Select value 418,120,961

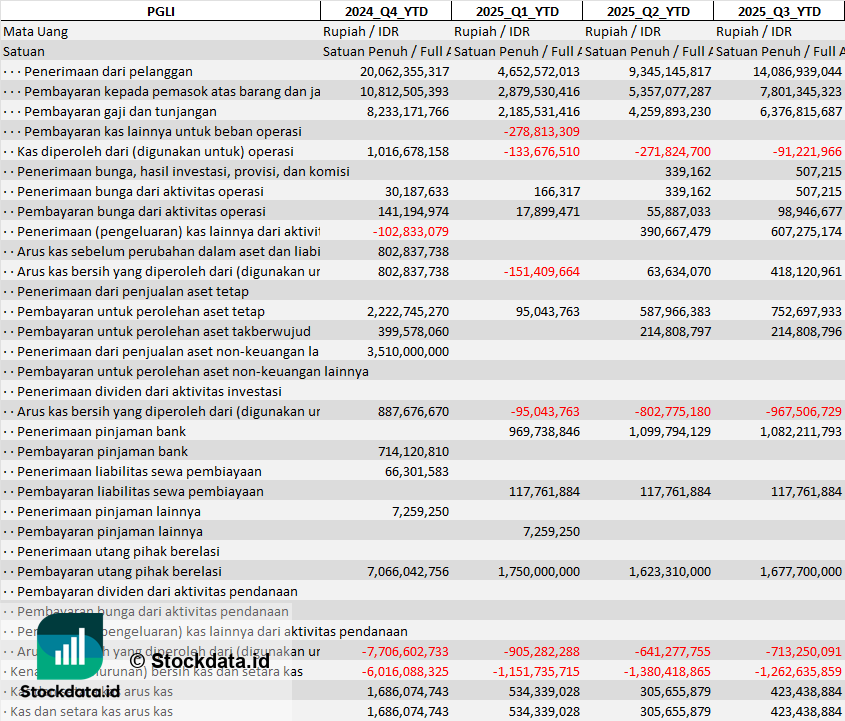point(806,272)
